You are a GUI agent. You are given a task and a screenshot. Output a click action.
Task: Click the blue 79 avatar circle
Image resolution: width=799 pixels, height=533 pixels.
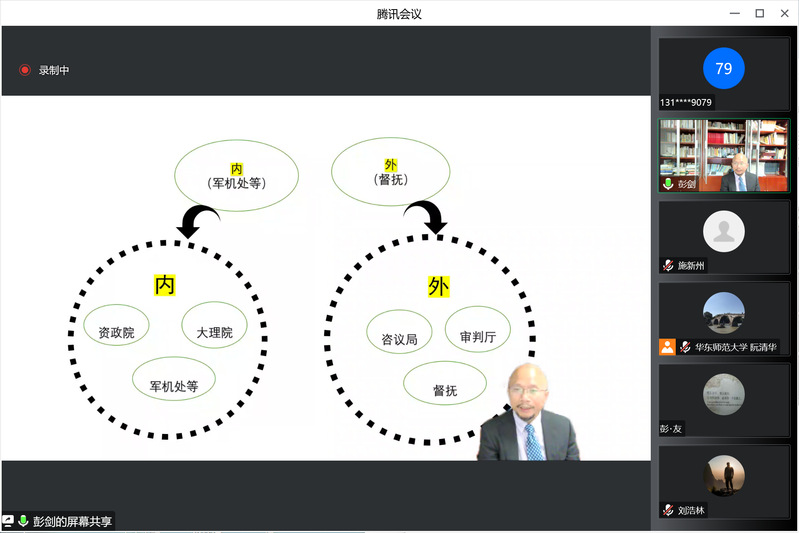pos(723,69)
